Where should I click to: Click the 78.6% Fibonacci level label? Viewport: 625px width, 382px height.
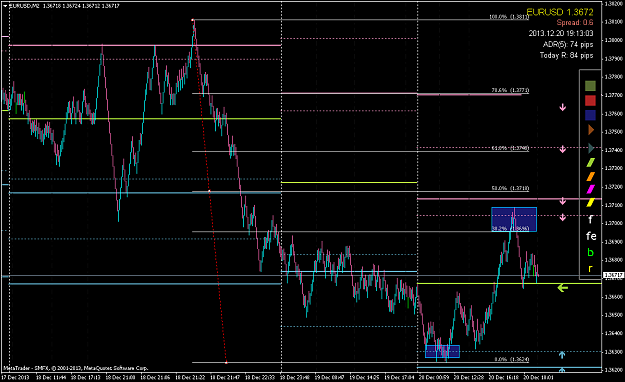point(510,90)
